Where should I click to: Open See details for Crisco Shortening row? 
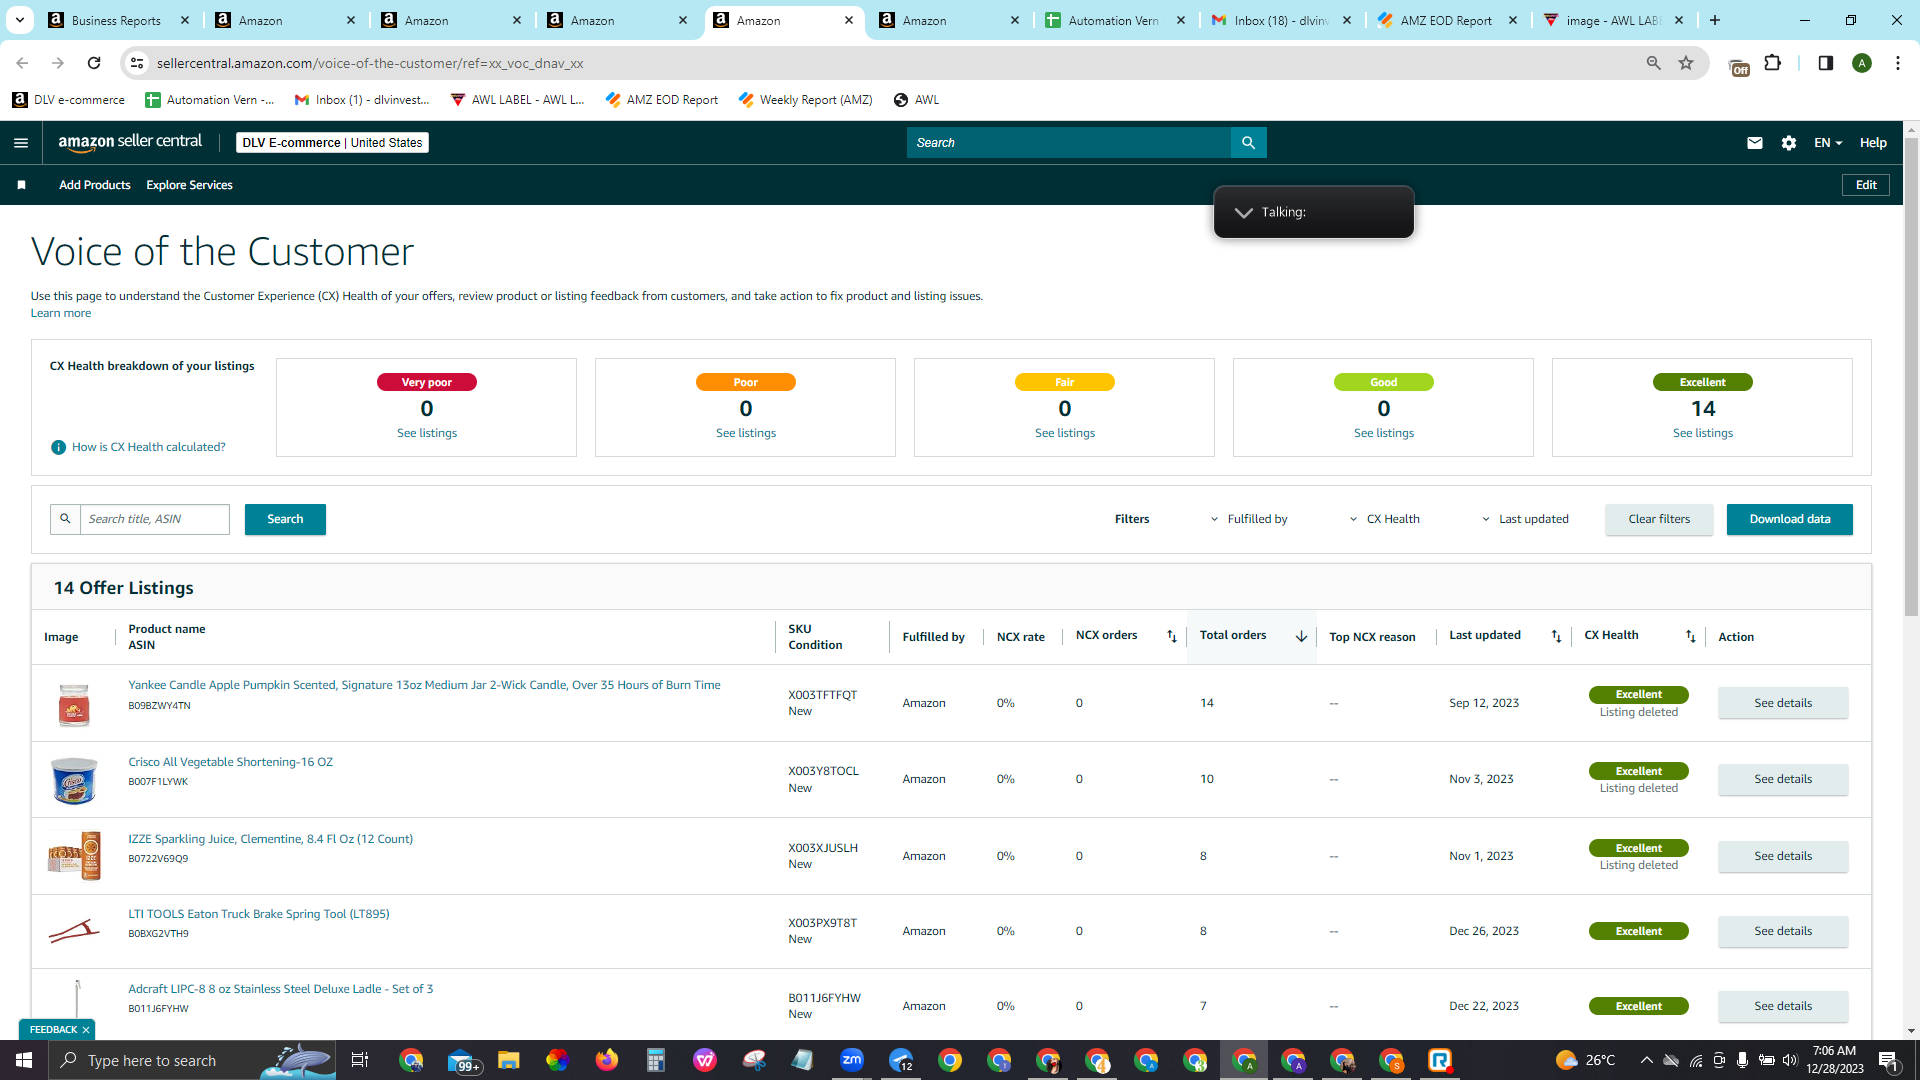click(x=1783, y=779)
